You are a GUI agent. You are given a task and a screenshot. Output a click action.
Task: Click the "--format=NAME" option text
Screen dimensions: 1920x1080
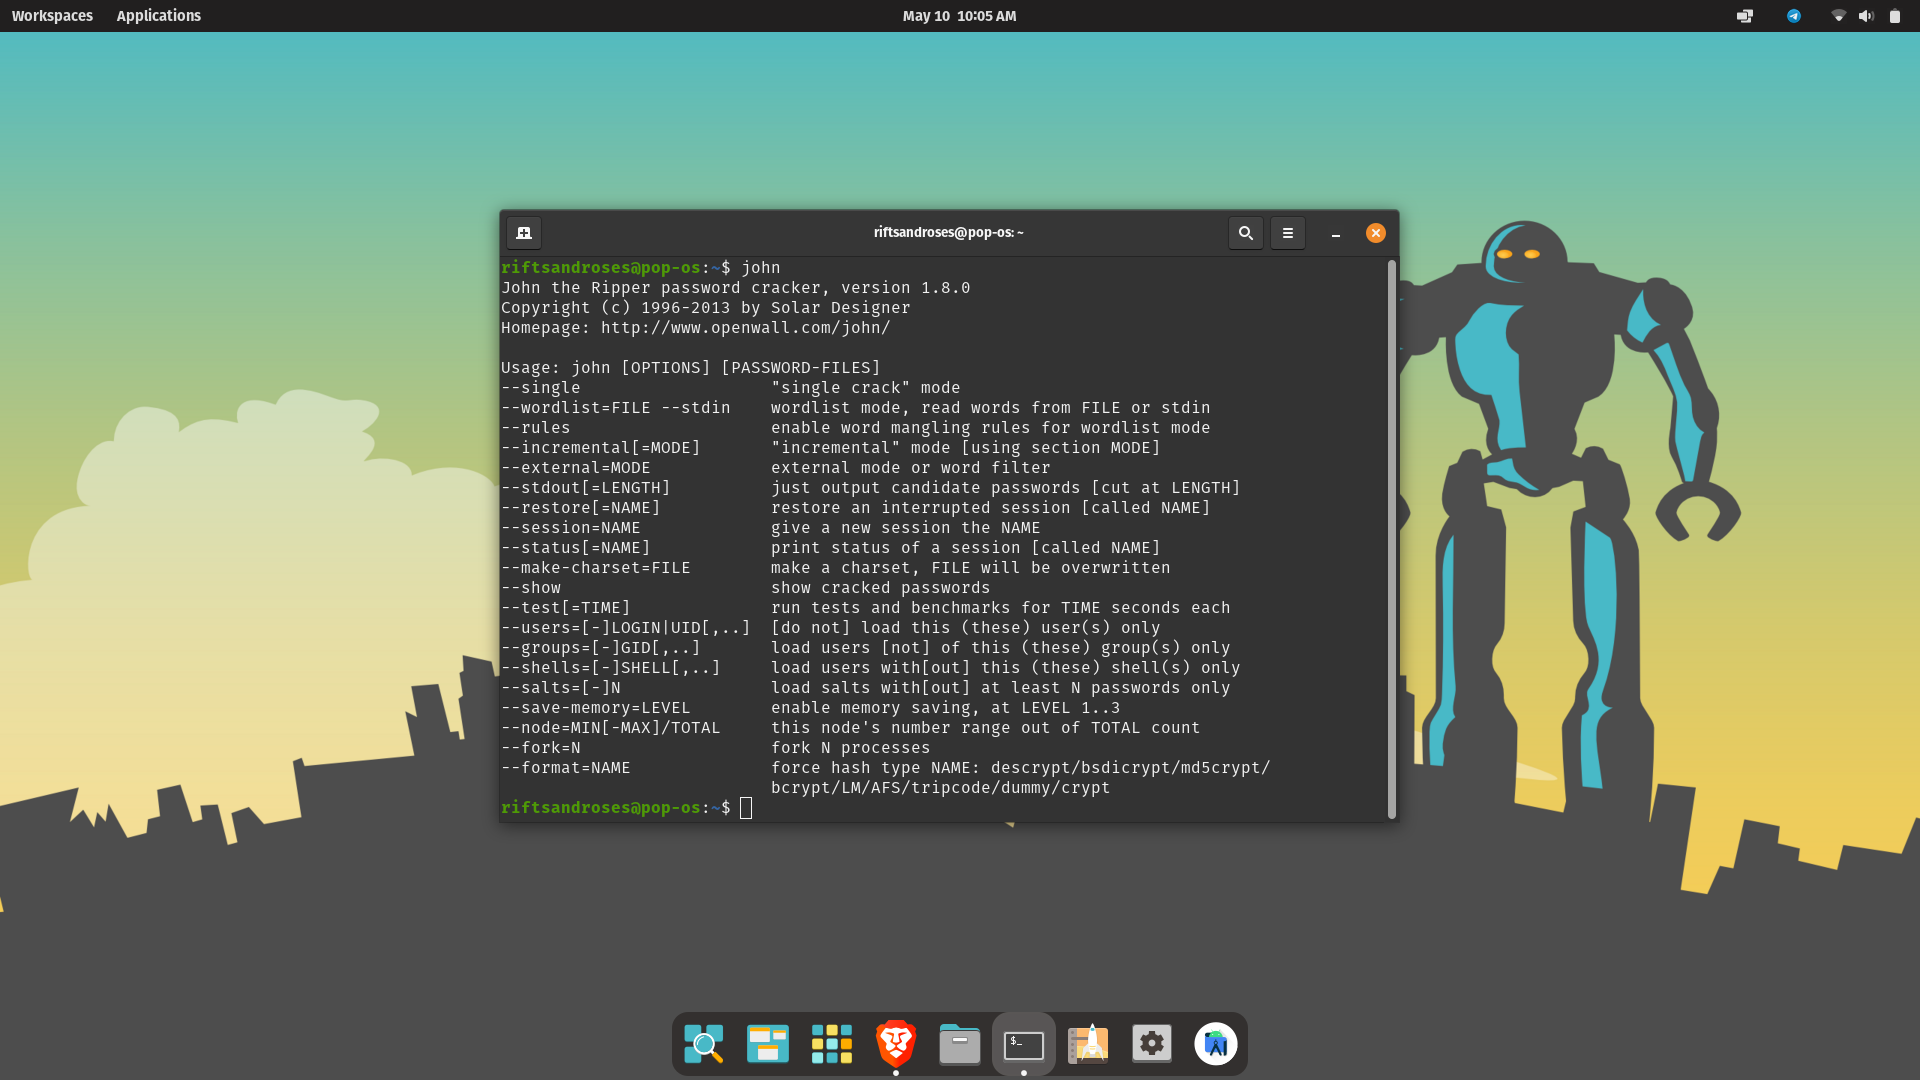point(566,768)
